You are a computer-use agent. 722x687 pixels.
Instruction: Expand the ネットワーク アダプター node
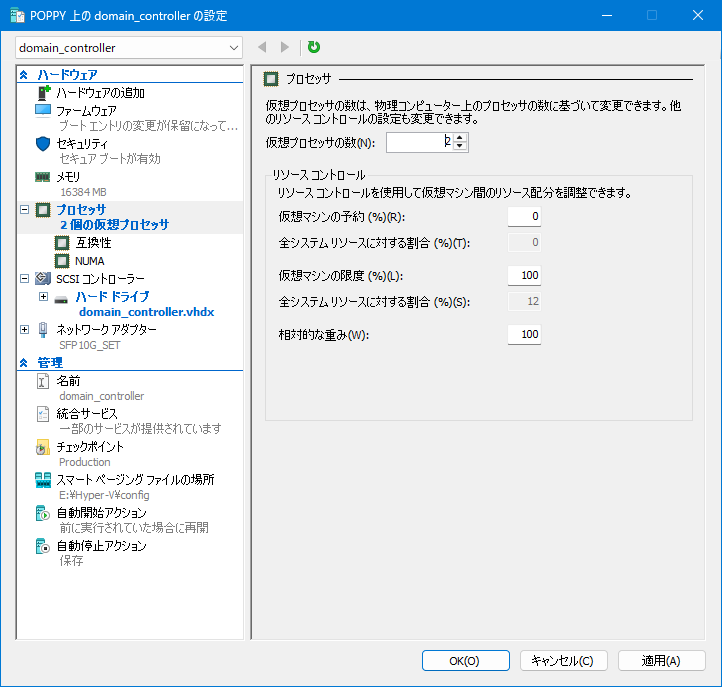coord(24,330)
